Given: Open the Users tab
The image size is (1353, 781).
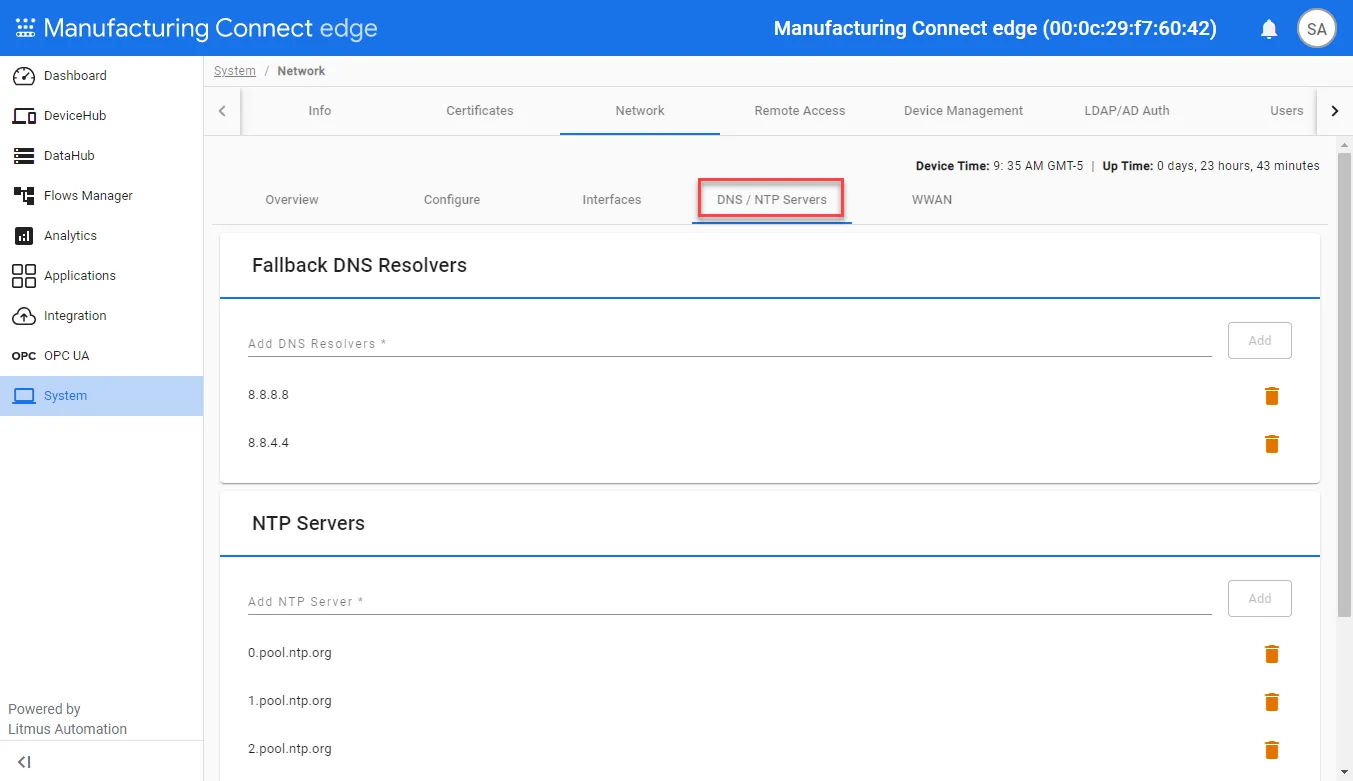Looking at the screenshot, I should pyautogui.click(x=1287, y=111).
